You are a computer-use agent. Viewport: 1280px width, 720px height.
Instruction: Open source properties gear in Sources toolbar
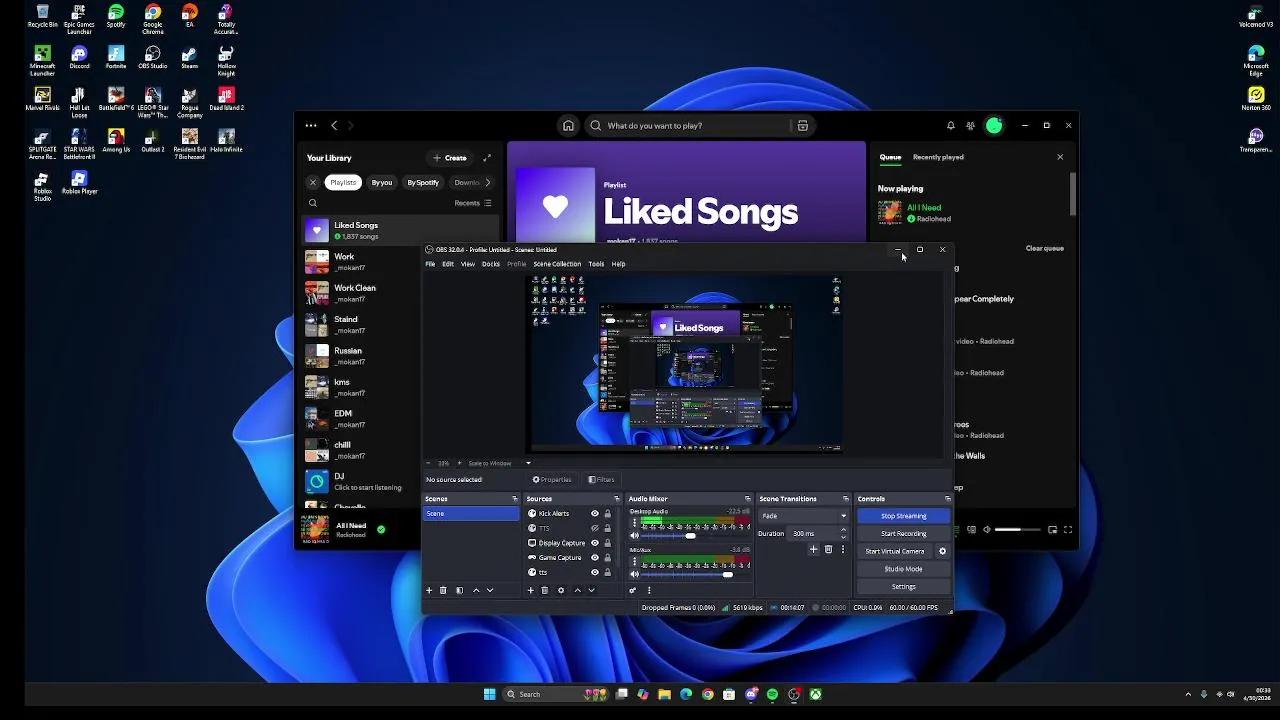561,590
